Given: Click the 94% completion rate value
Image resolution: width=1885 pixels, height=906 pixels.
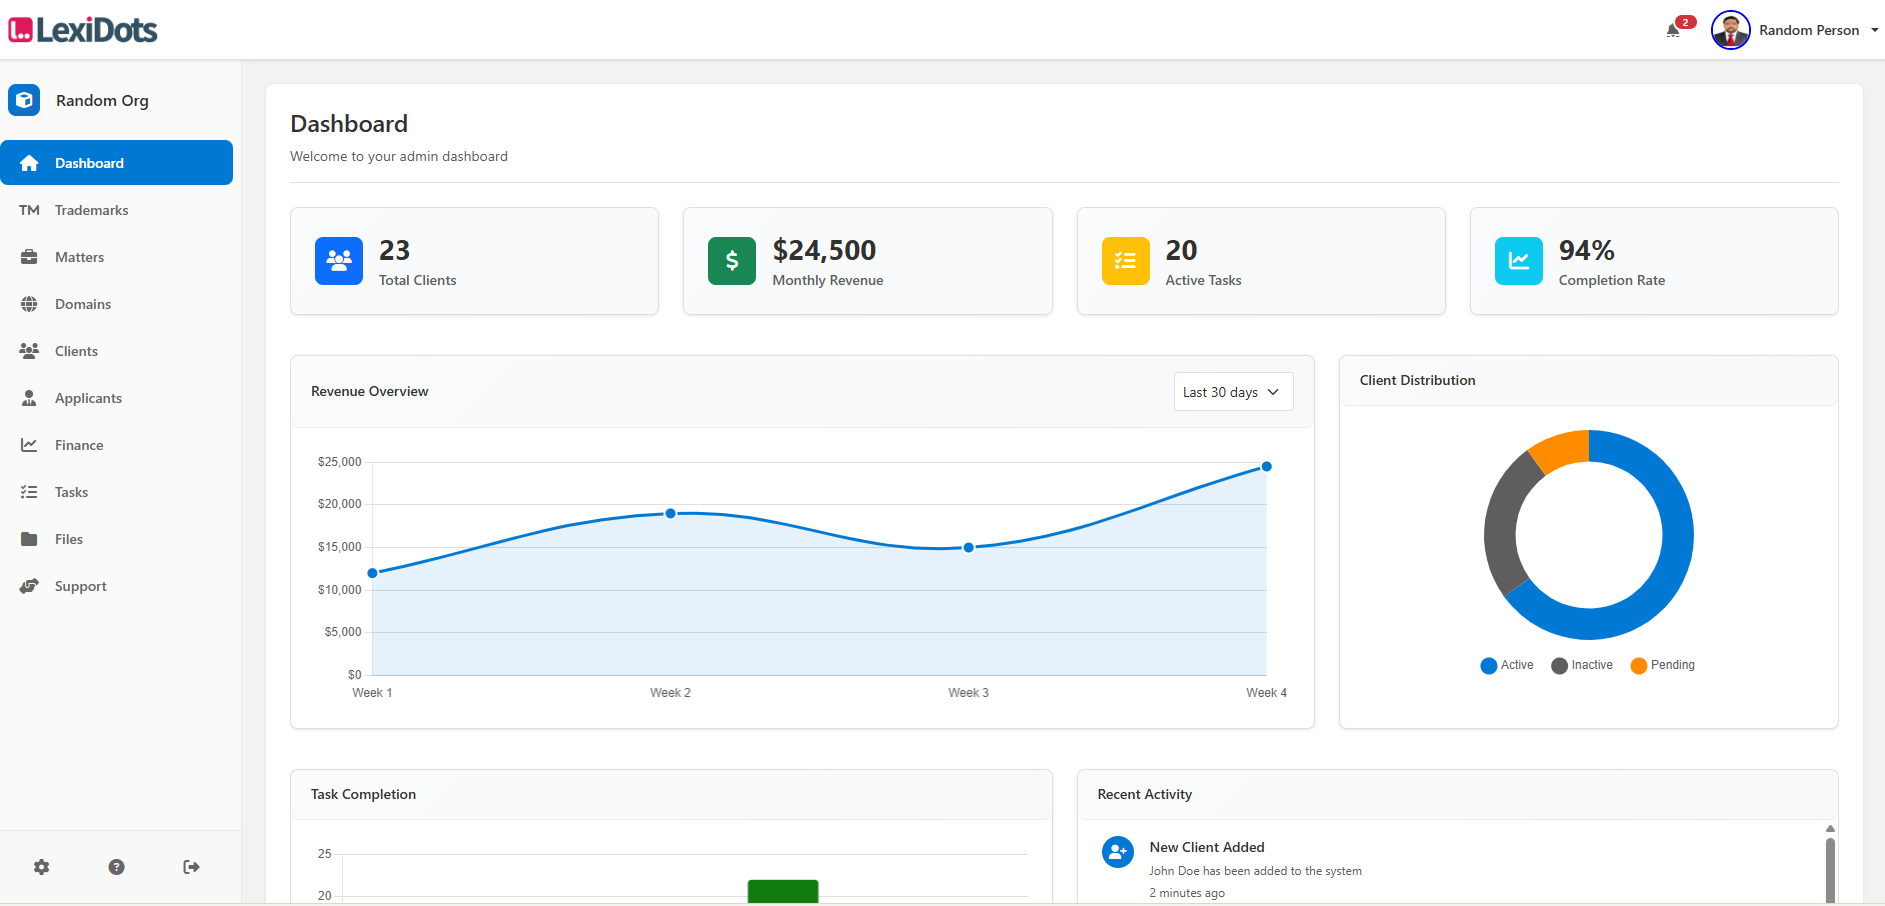Looking at the screenshot, I should click(1587, 250).
